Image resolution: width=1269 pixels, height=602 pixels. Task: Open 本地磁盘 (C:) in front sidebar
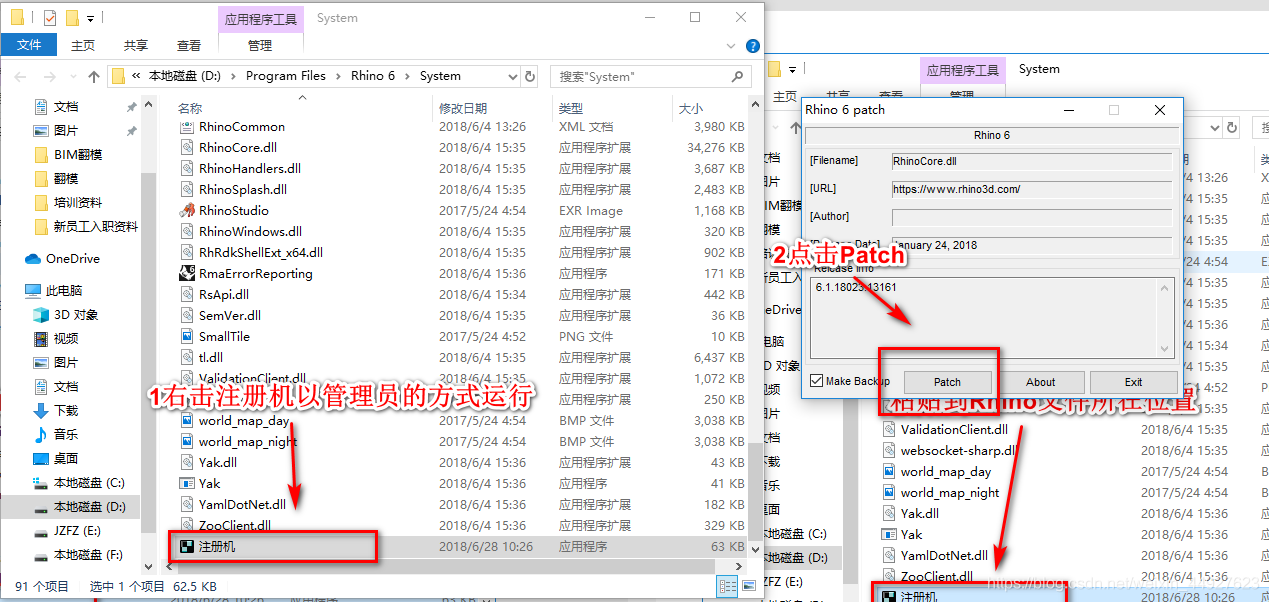tap(79, 483)
